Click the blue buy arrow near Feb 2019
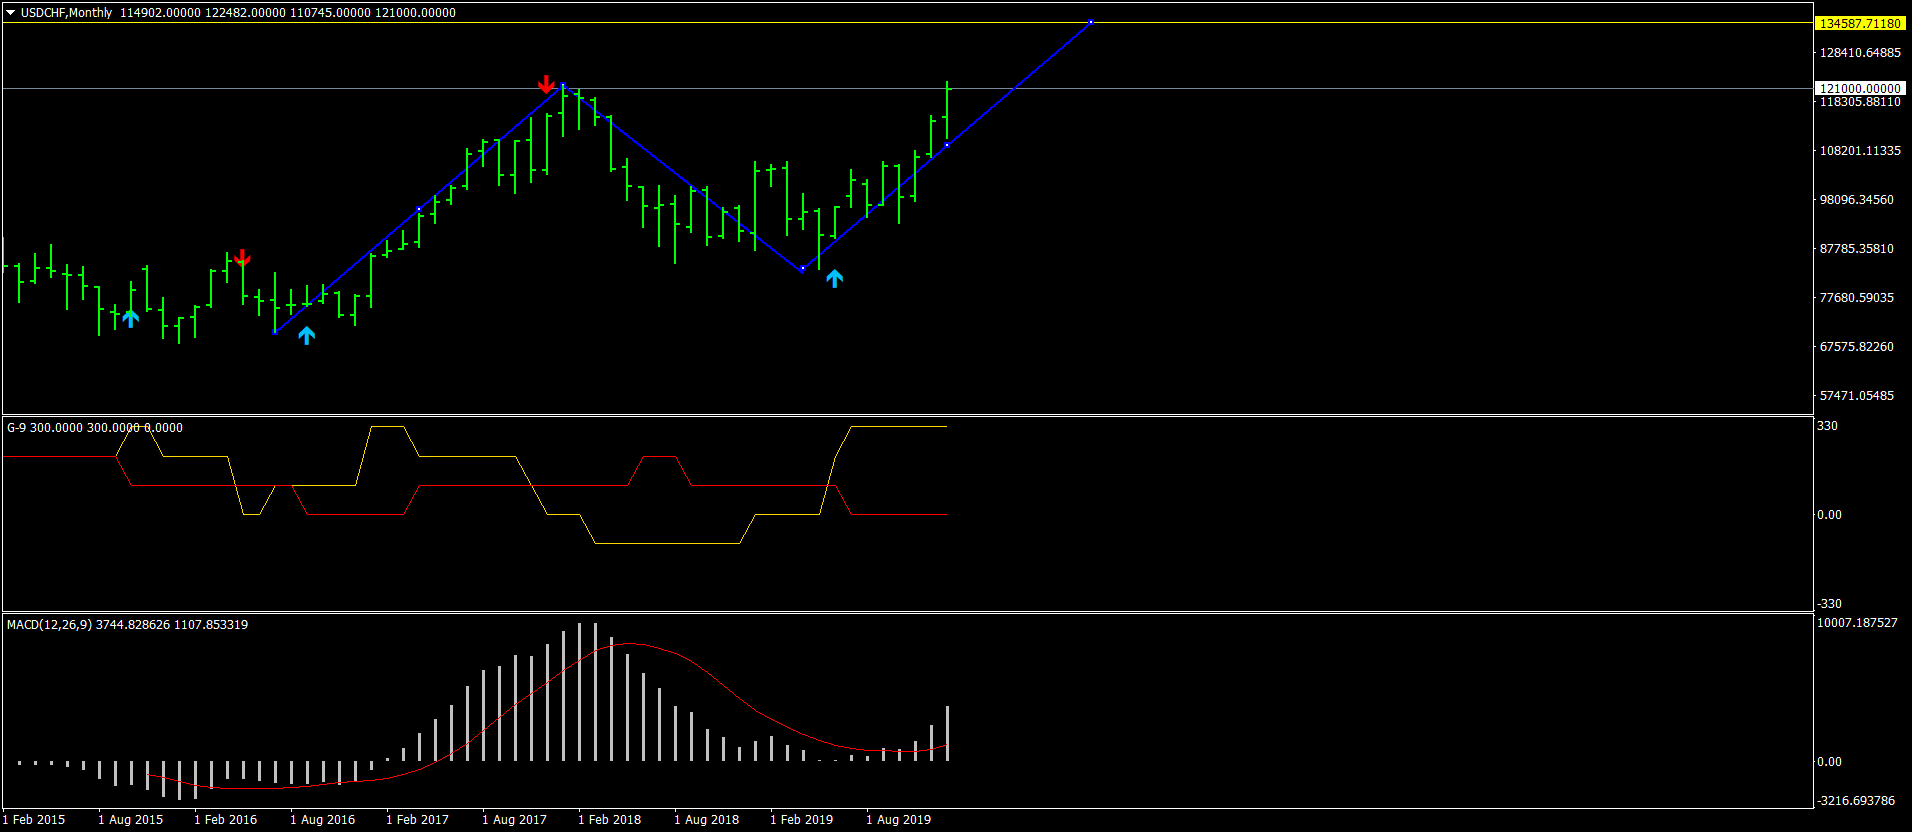Screen dimensions: 1912x832 tap(834, 278)
